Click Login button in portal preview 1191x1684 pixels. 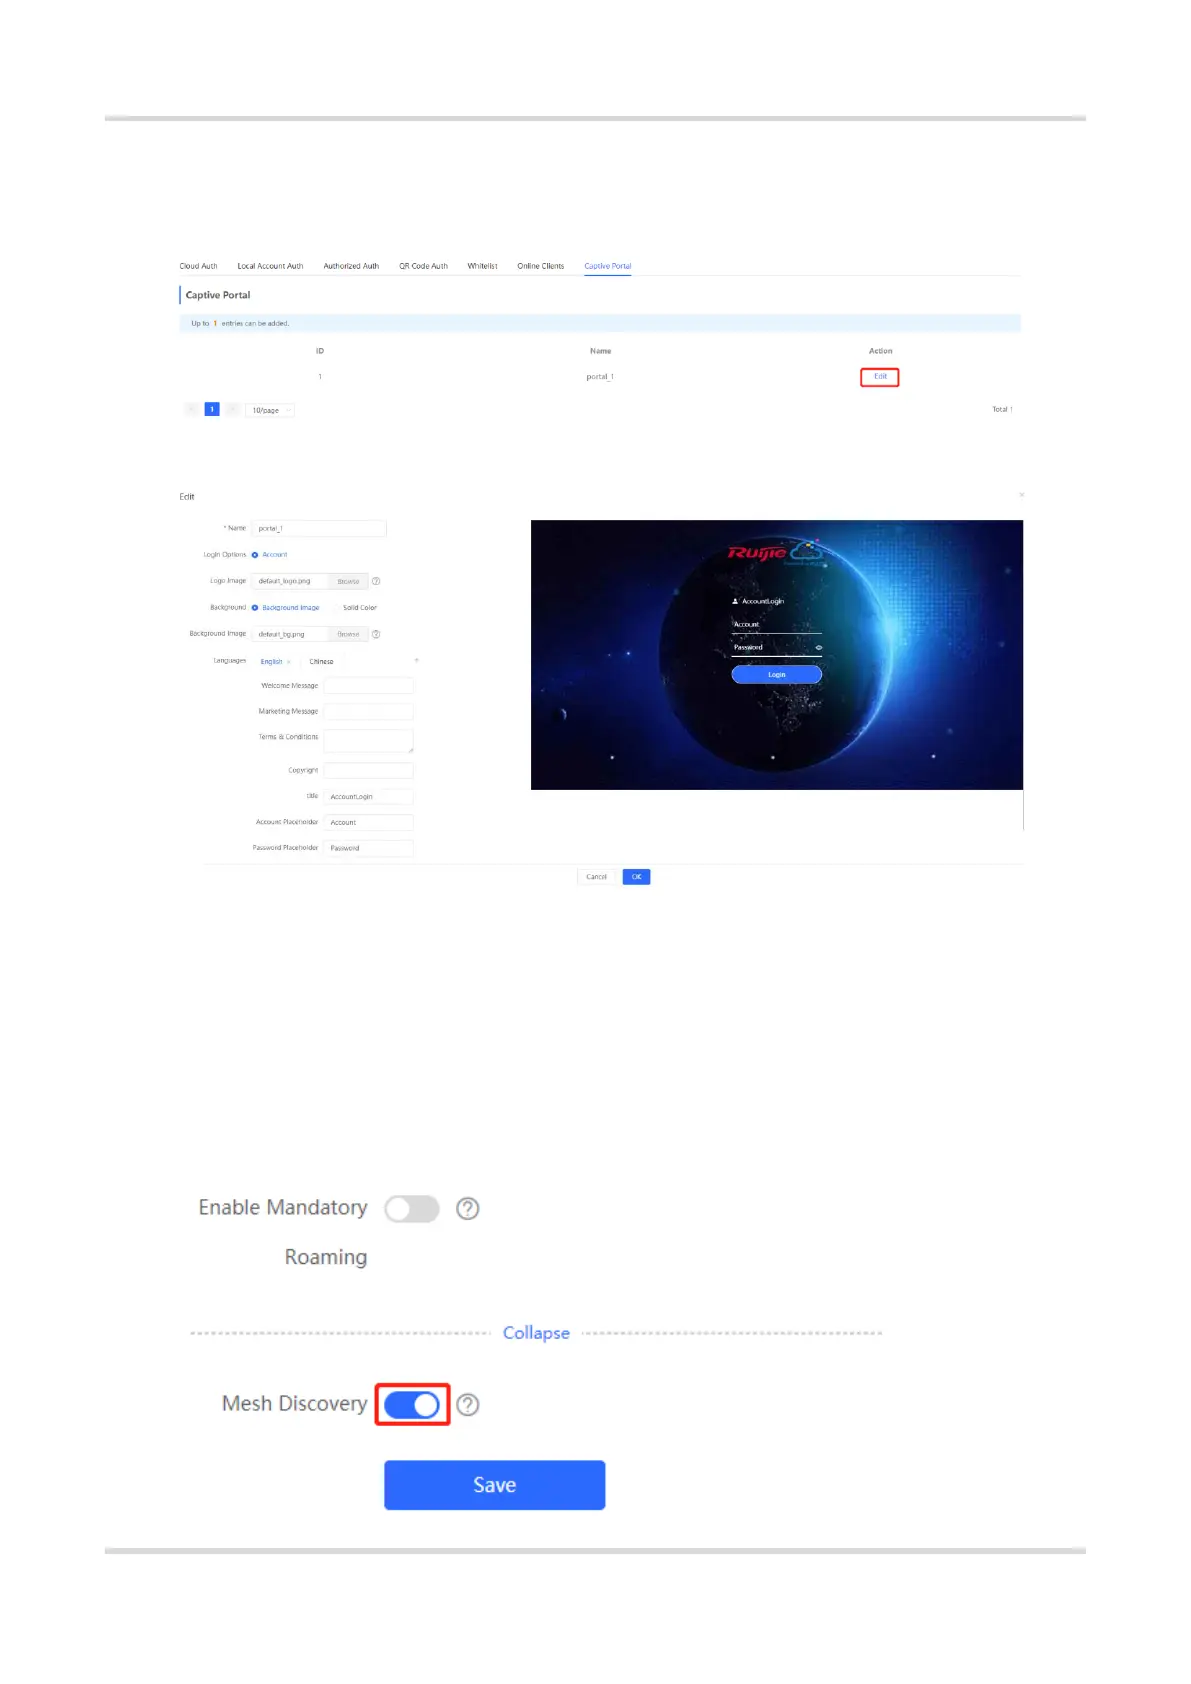pyautogui.click(x=777, y=675)
